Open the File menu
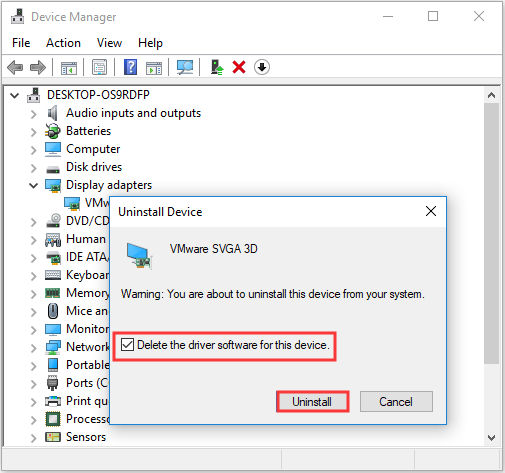Viewport: 505px width, 473px height. 21,43
